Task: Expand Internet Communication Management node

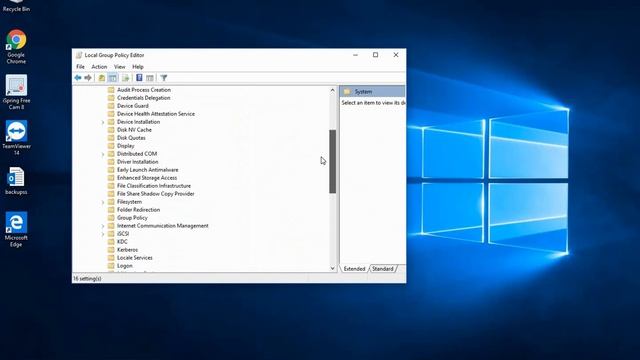Action: click(x=103, y=226)
